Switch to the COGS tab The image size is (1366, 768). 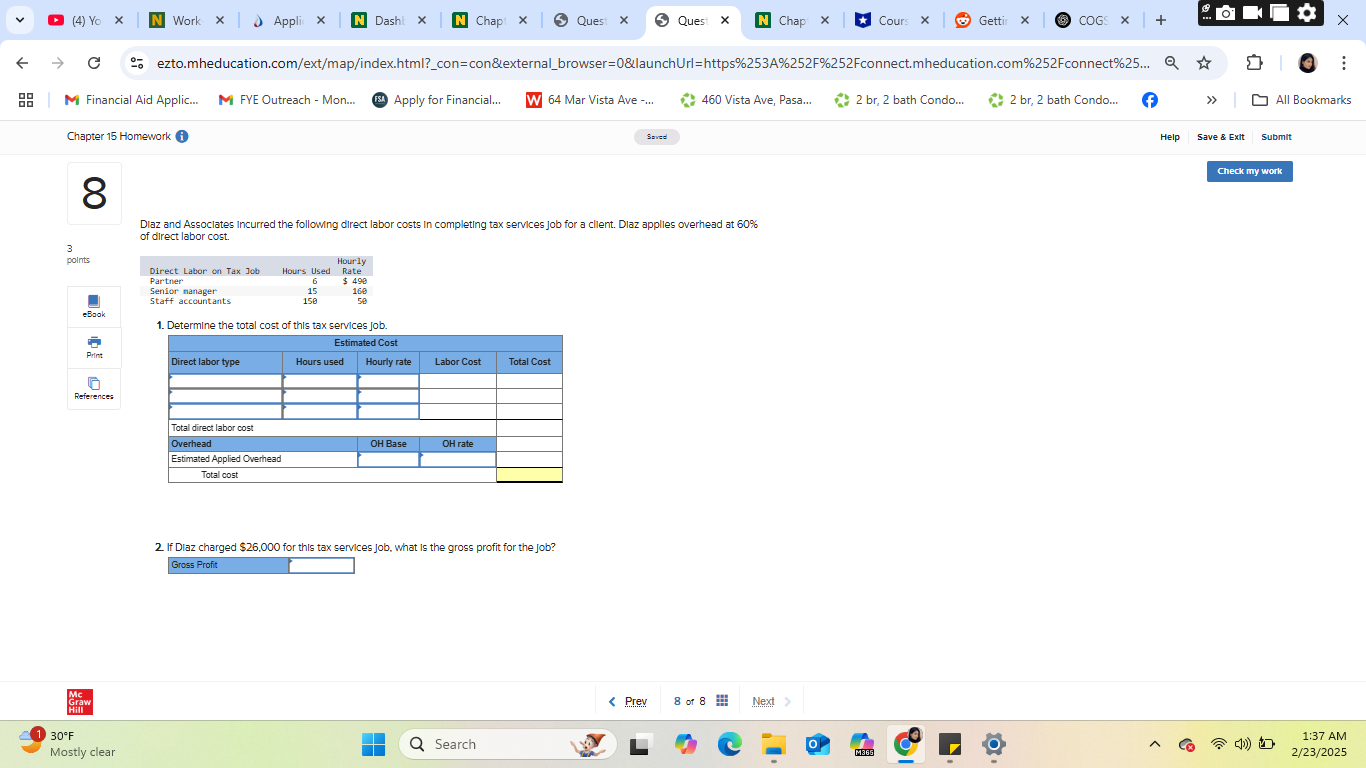point(1094,20)
